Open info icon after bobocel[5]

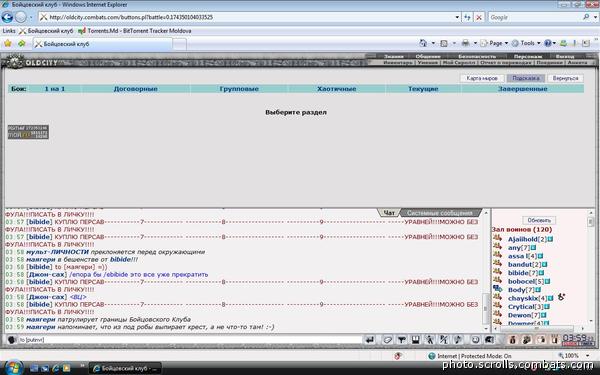pos(548,282)
